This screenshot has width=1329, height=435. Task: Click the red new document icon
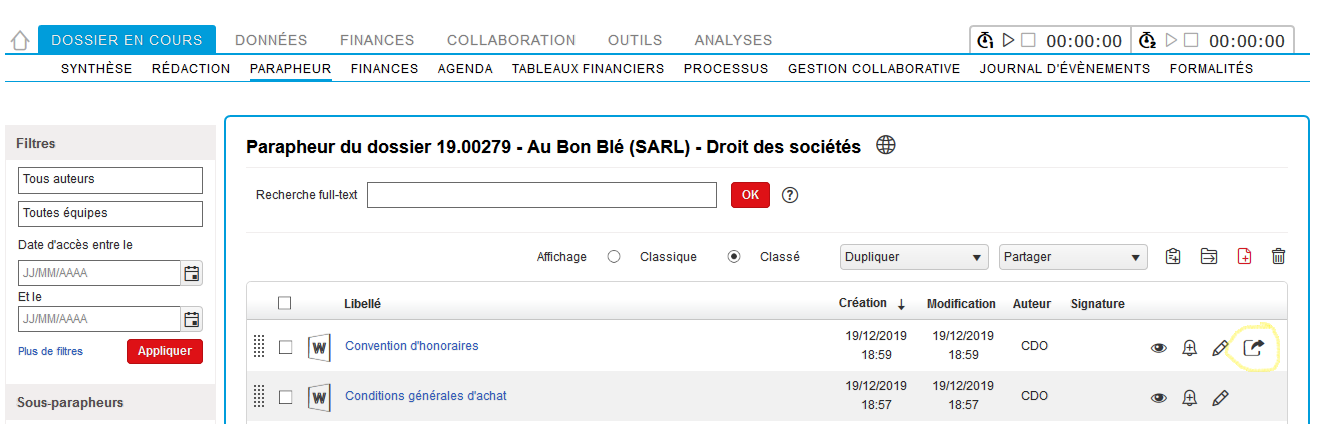(x=1244, y=256)
